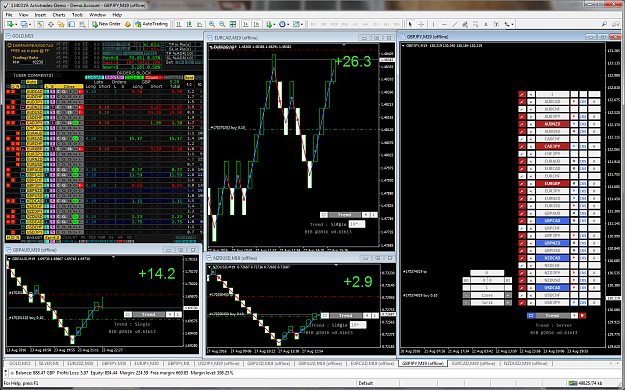This screenshot has height=390, width=625.
Task: Open the MetaEditor icon next to New Order
Action: 128,24
